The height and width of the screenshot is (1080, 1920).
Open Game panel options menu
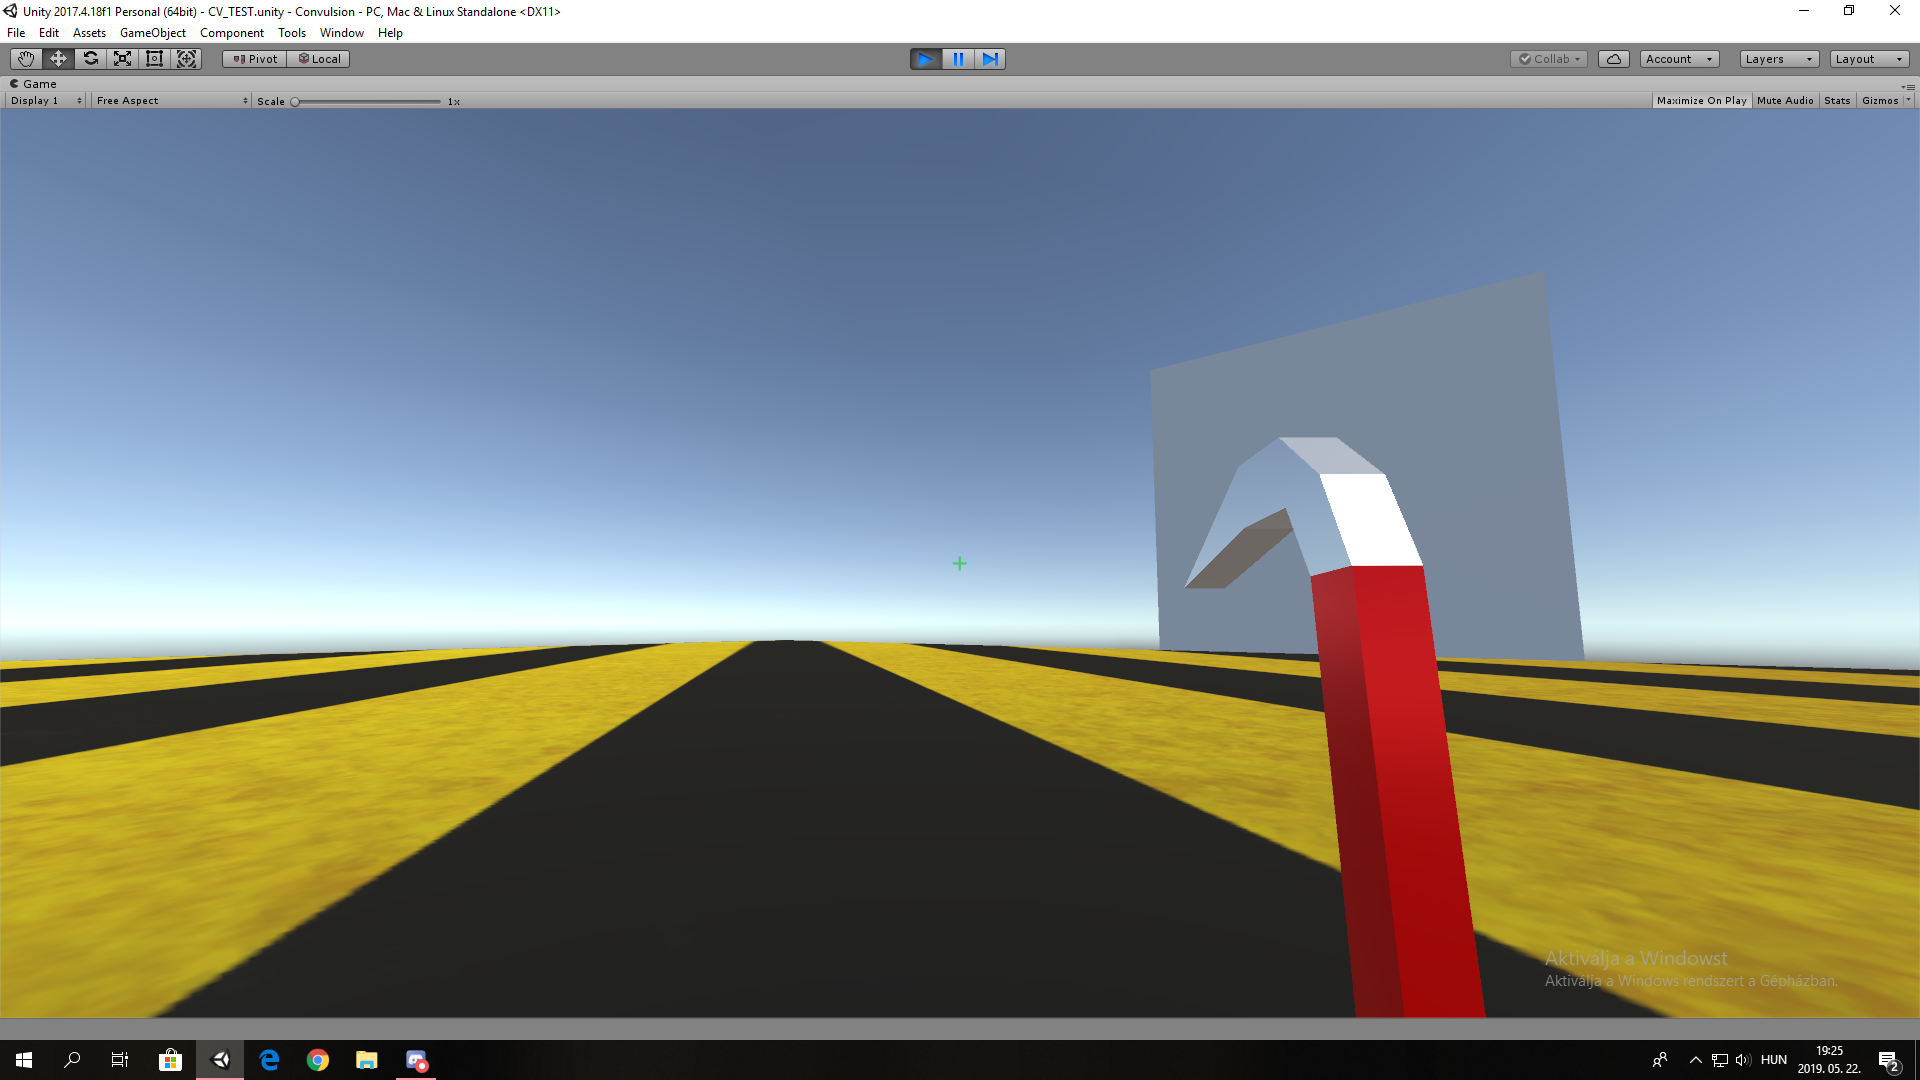[x=1909, y=86]
